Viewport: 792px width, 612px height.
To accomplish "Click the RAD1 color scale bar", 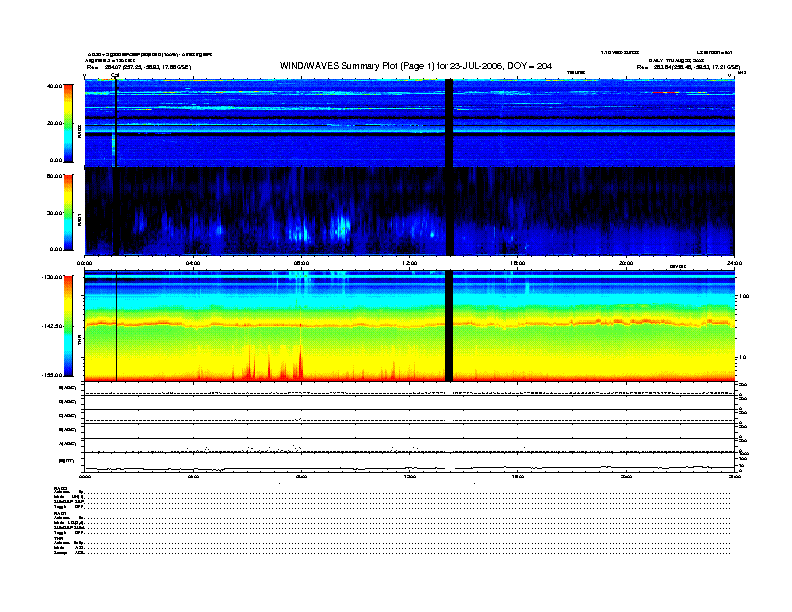I will (68, 213).
